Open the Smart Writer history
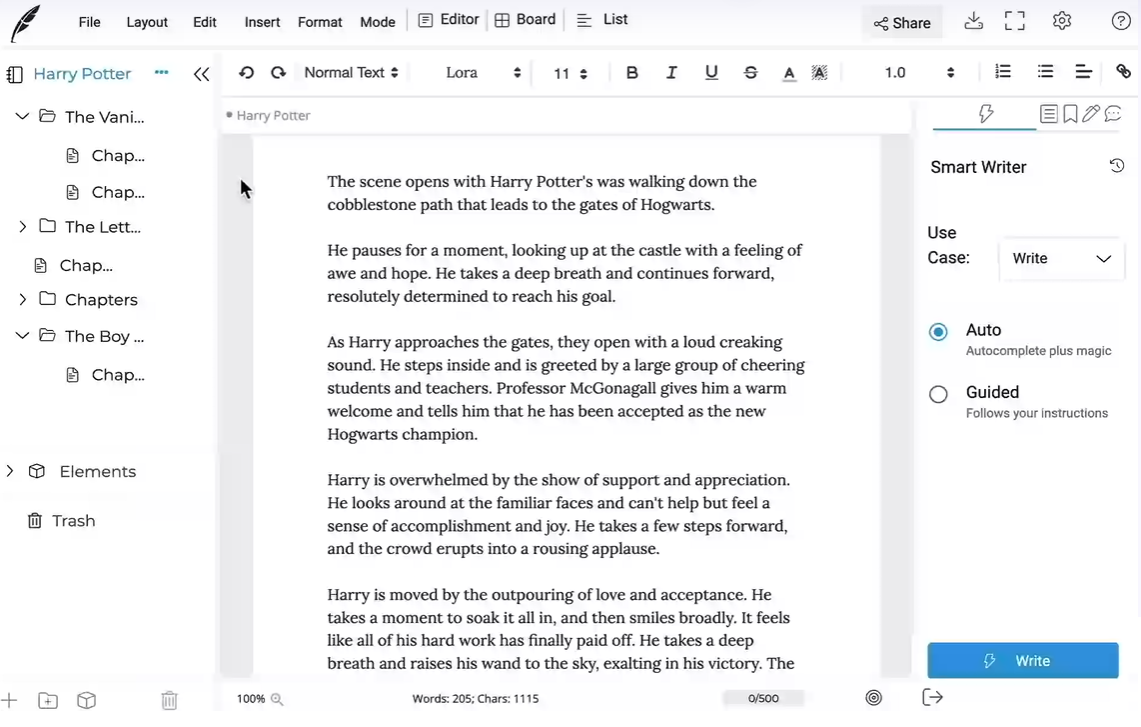Image resolution: width=1141 pixels, height=727 pixels. [1116, 166]
